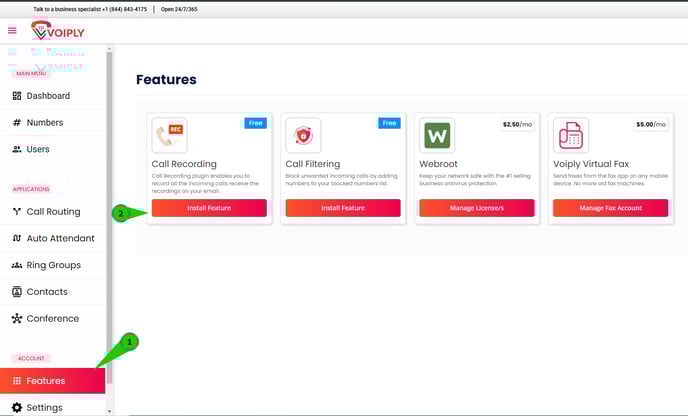Click the Features grid icon in sidebar
The height and width of the screenshot is (416, 688).
point(17,380)
